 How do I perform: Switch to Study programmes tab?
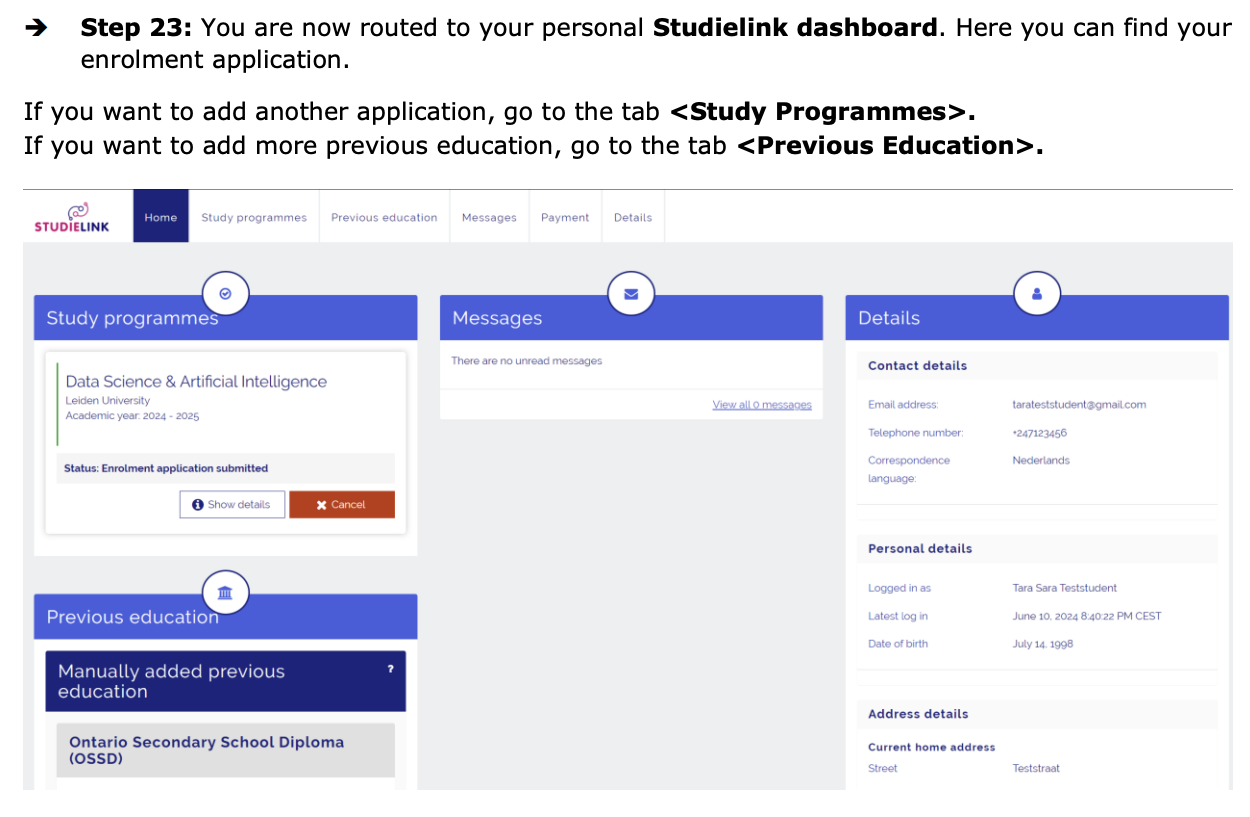[x=254, y=217]
